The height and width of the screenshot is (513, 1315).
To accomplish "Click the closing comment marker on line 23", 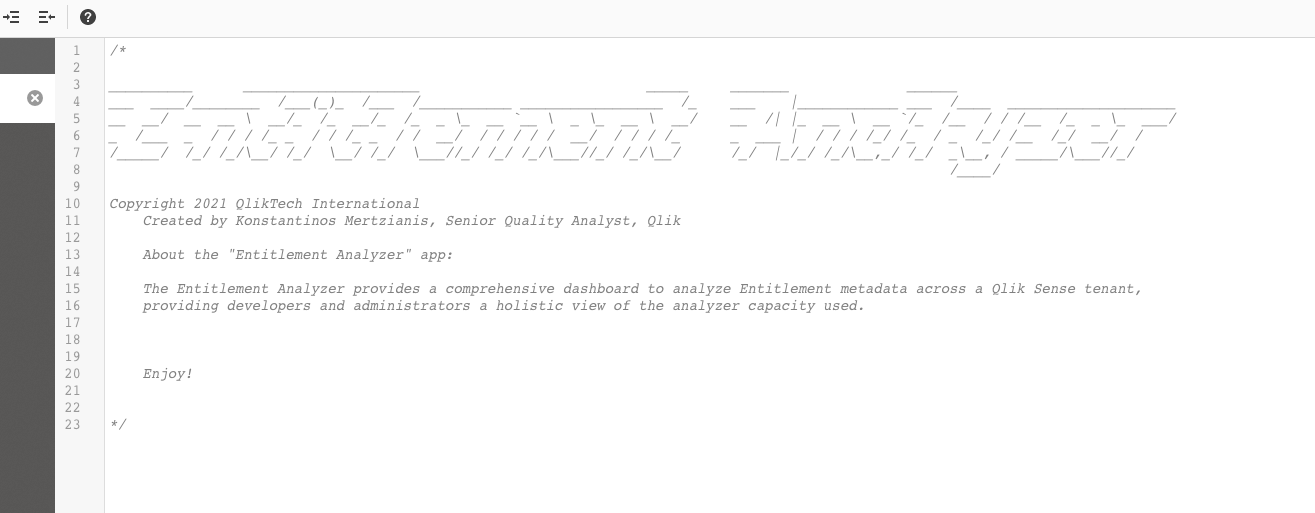I will 118,425.
